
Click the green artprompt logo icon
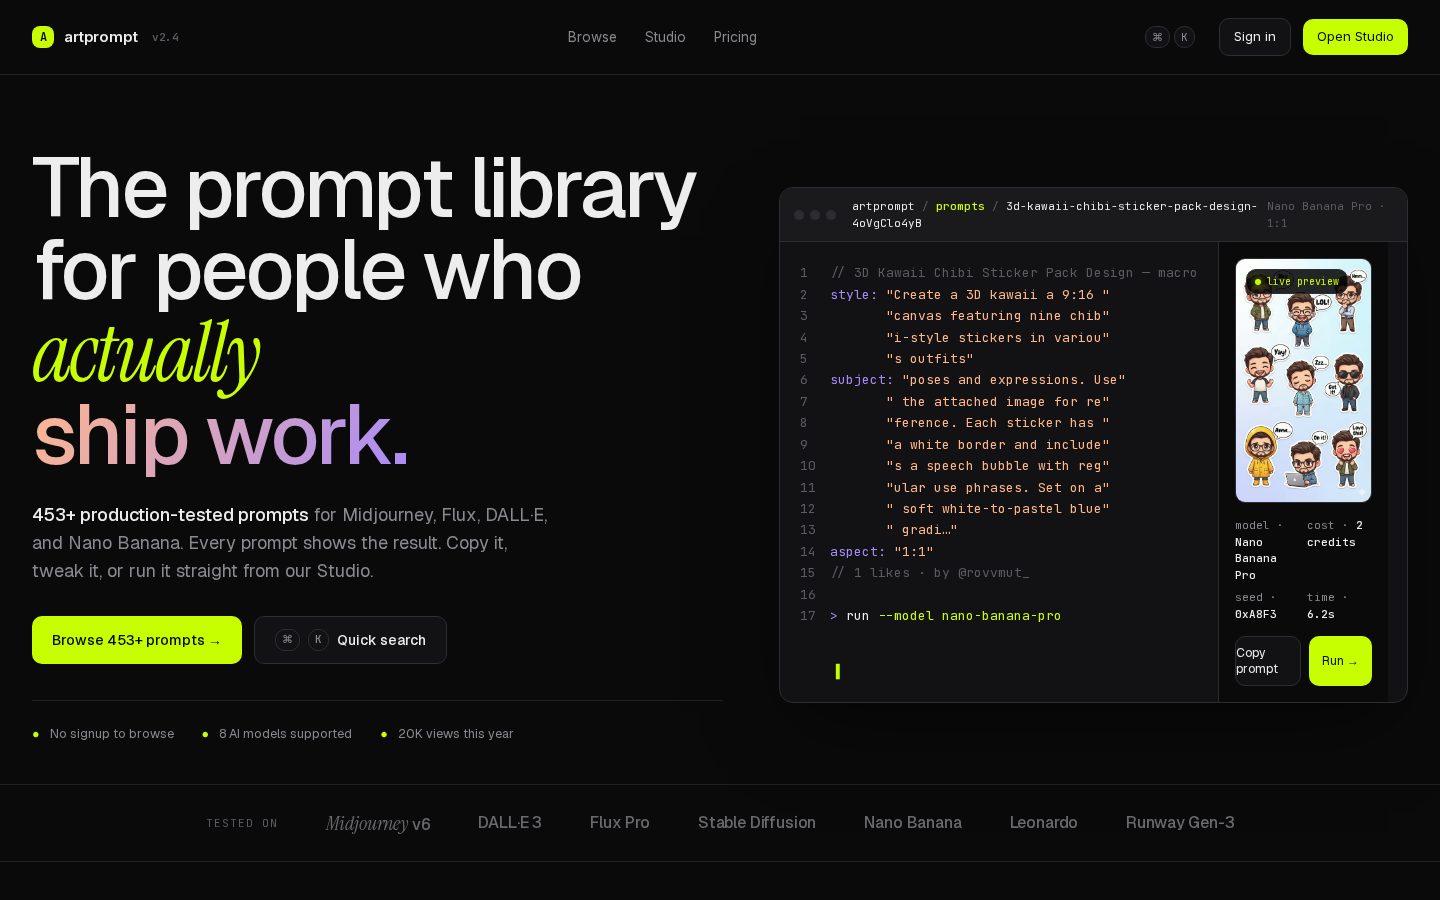[x=43, y=37]
